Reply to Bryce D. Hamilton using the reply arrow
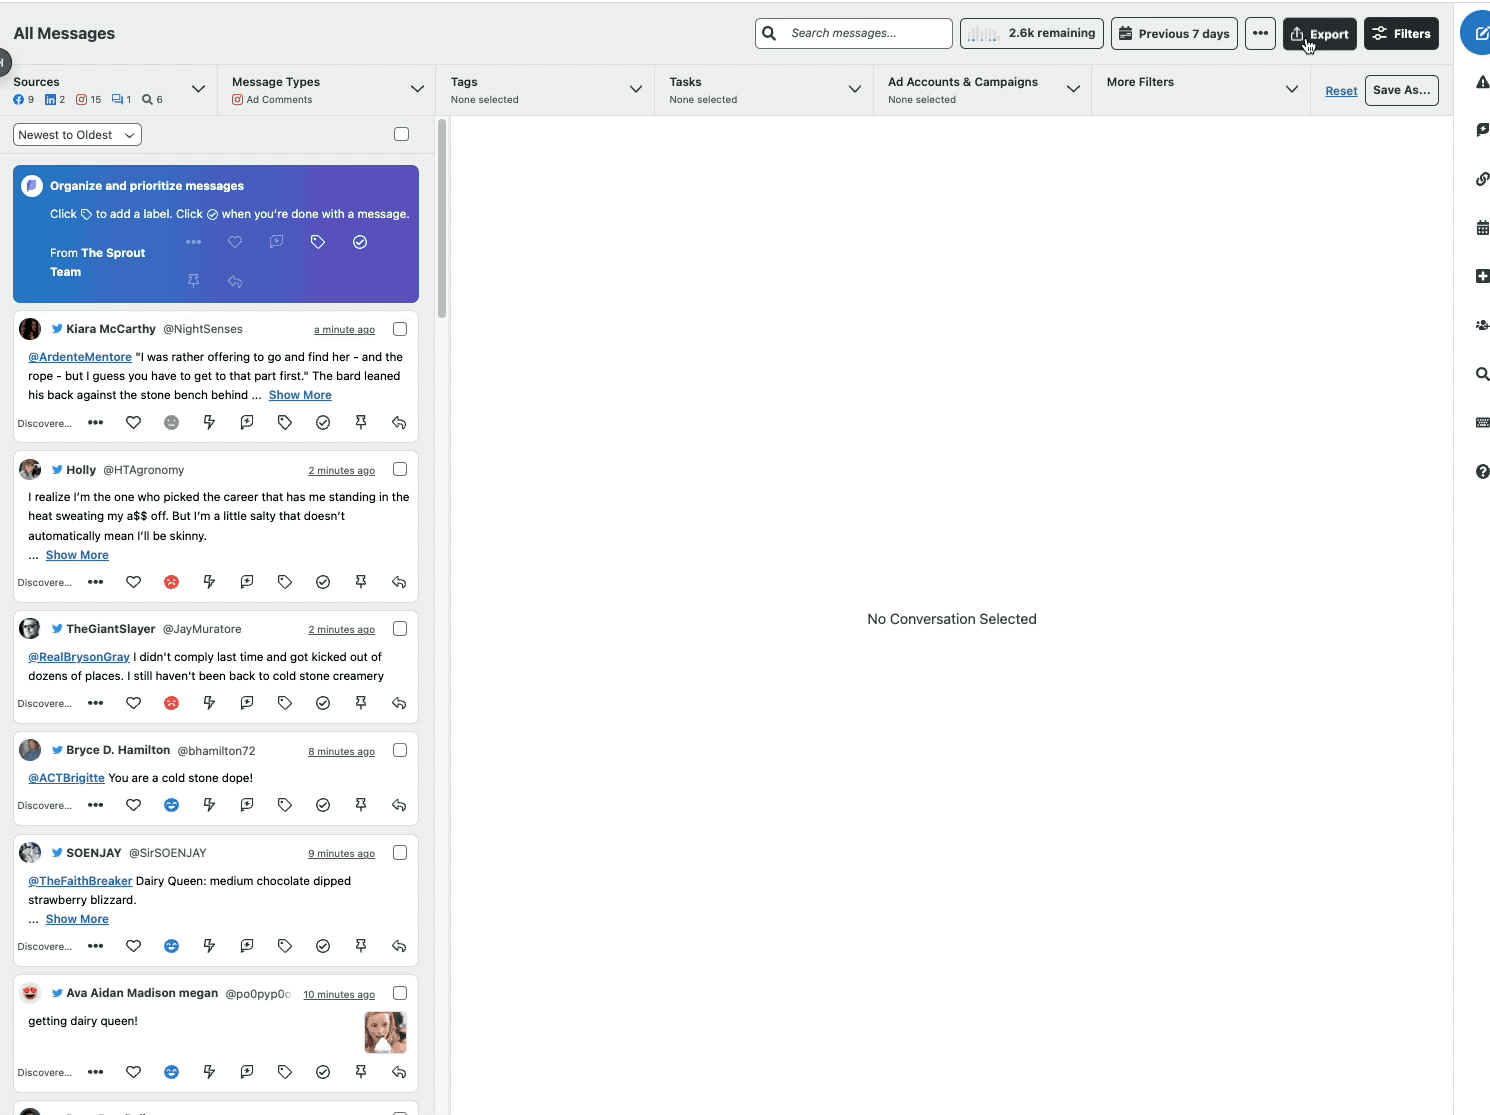Screen dimensions: 1490x1115 [x=399, y=804]
